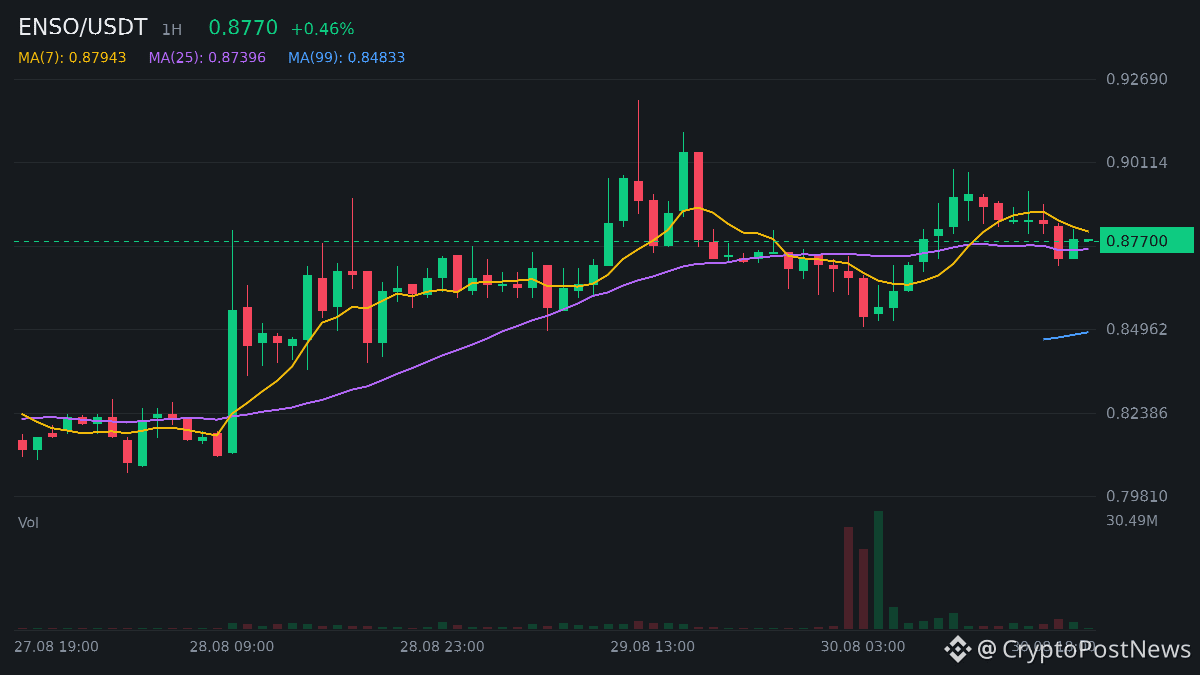
Task: Click the 29.08 13:00 time axis label
Action: pyautogui.click(x=653, y=647)
